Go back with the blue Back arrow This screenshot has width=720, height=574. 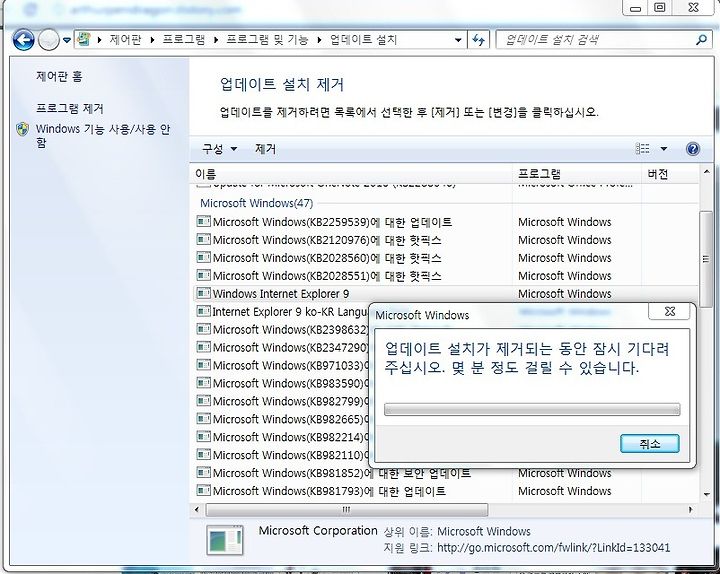pyautogui.click(x=23, y=40)
